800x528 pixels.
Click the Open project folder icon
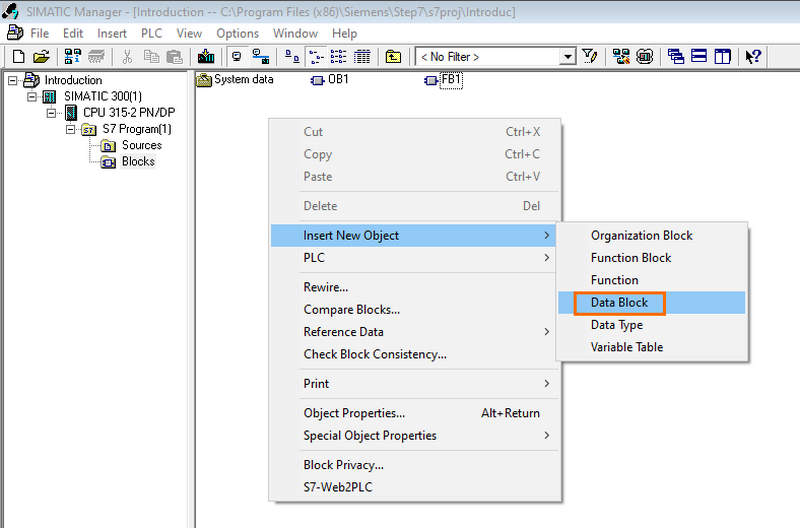pos(41,56)
